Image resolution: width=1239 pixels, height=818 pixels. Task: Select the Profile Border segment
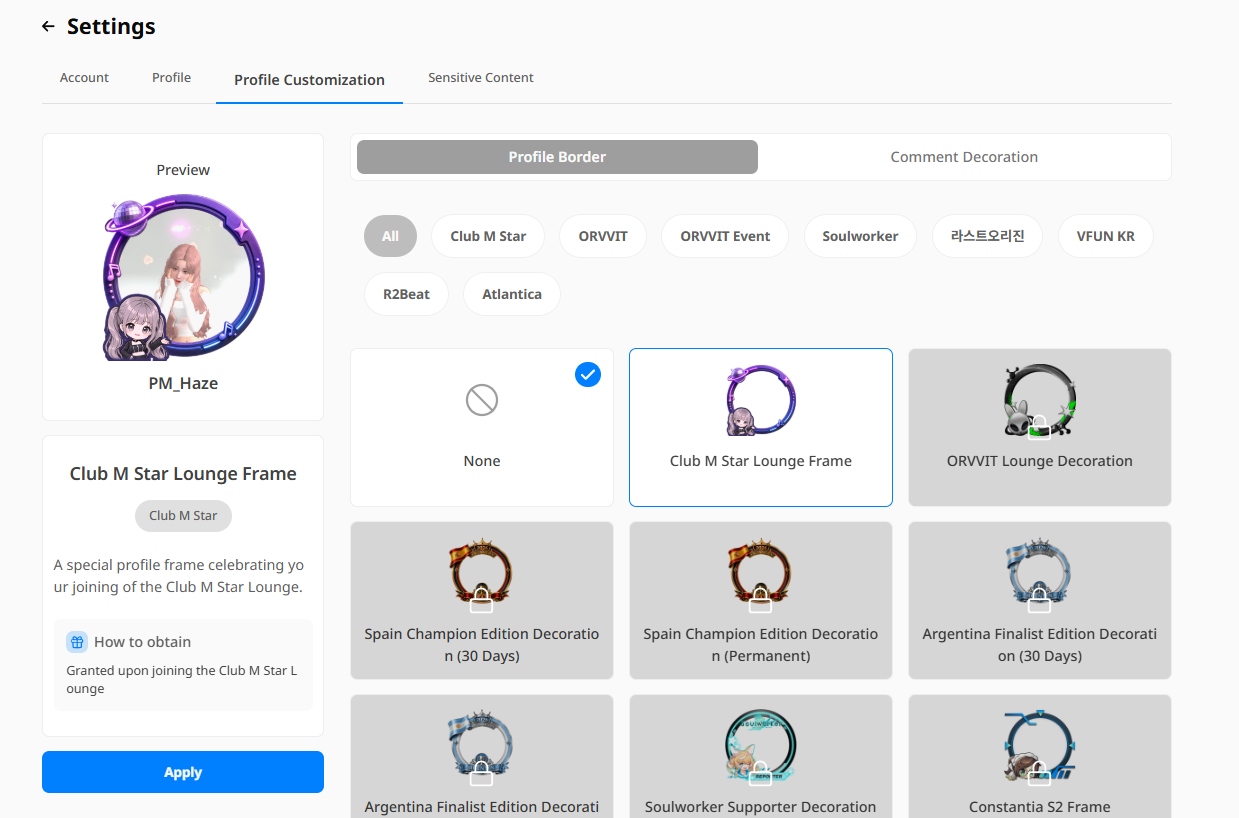pyautogui.click(x=557, y=157)
